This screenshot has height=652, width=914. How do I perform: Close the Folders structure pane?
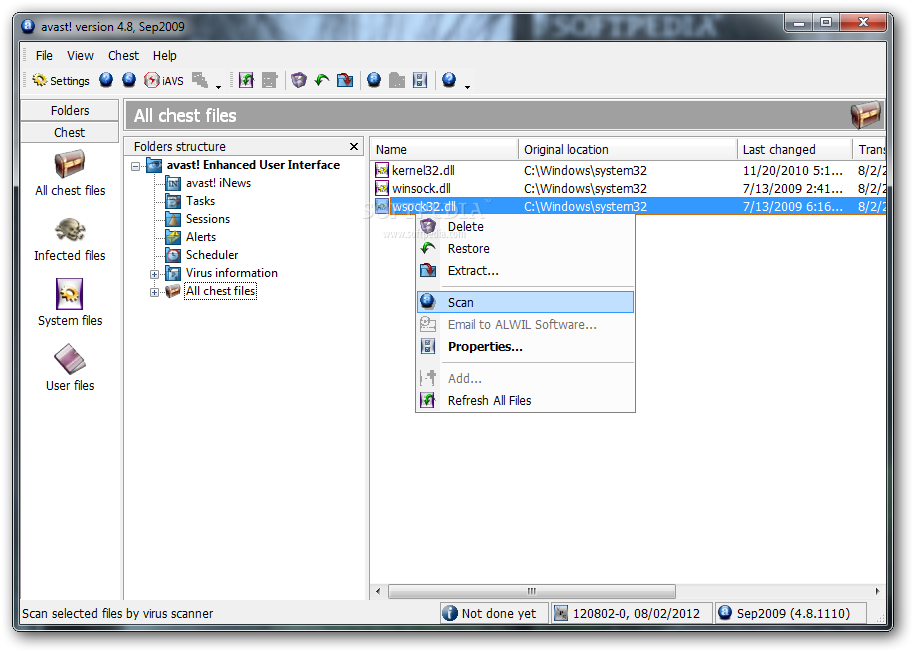(354, 146)
